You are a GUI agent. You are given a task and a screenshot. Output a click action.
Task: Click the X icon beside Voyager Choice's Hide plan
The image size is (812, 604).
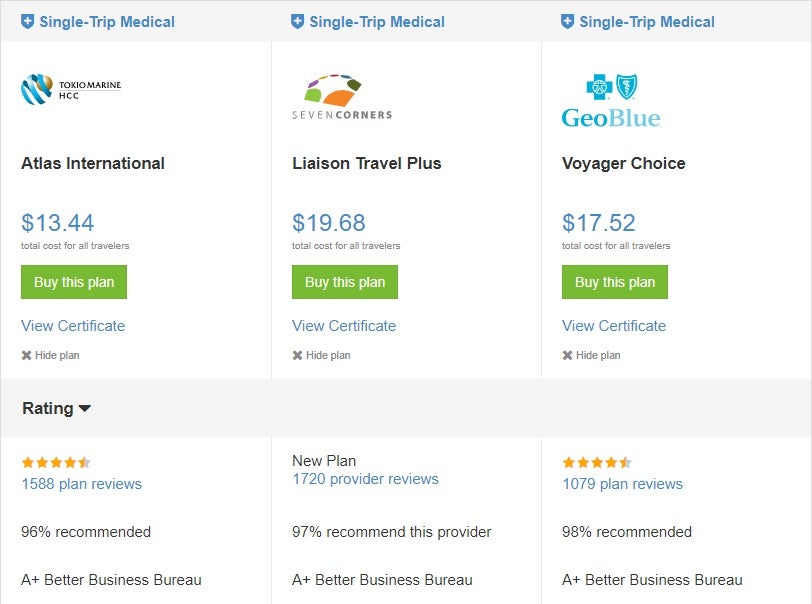tap(566, 355)
